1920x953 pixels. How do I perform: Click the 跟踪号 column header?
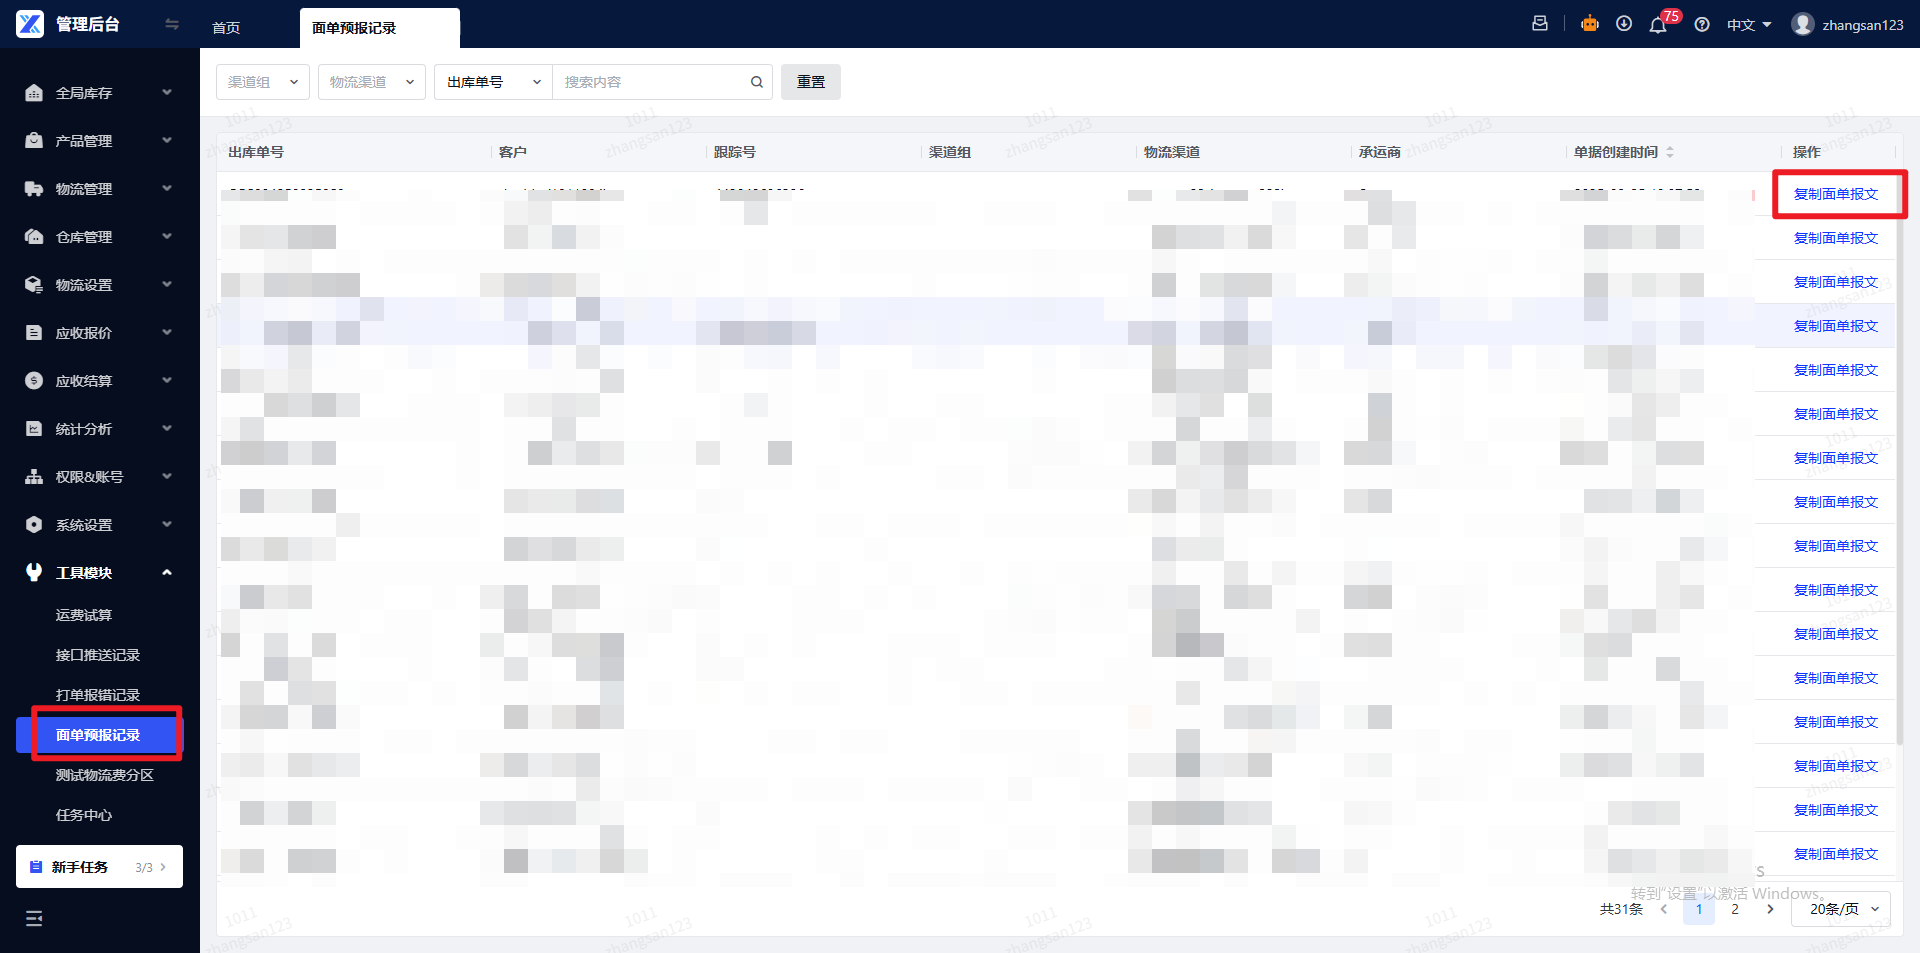[735, 152]
